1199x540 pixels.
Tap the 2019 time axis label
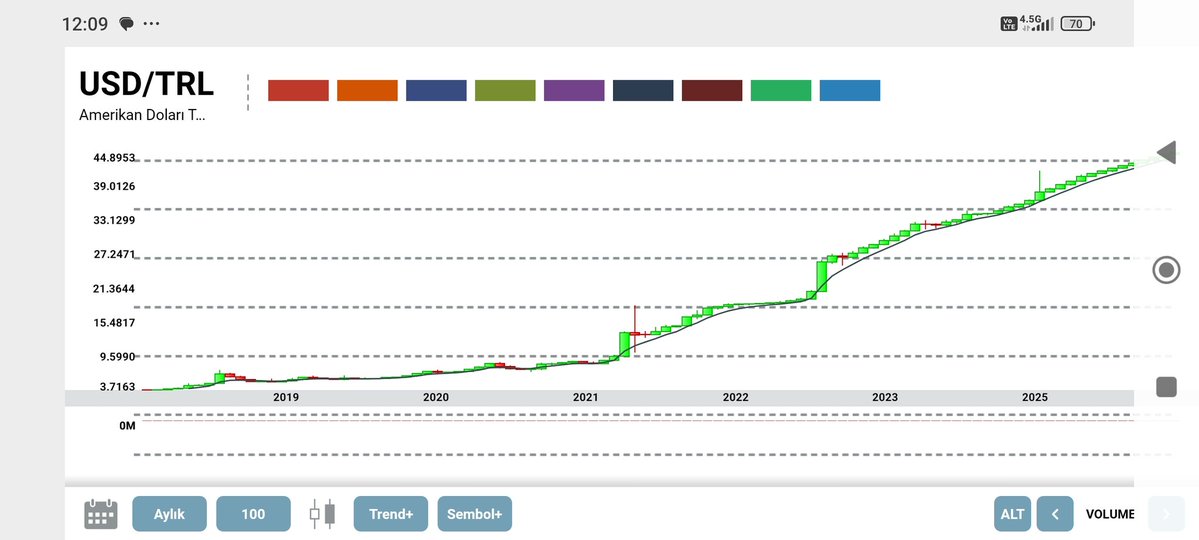click(285, 398)
